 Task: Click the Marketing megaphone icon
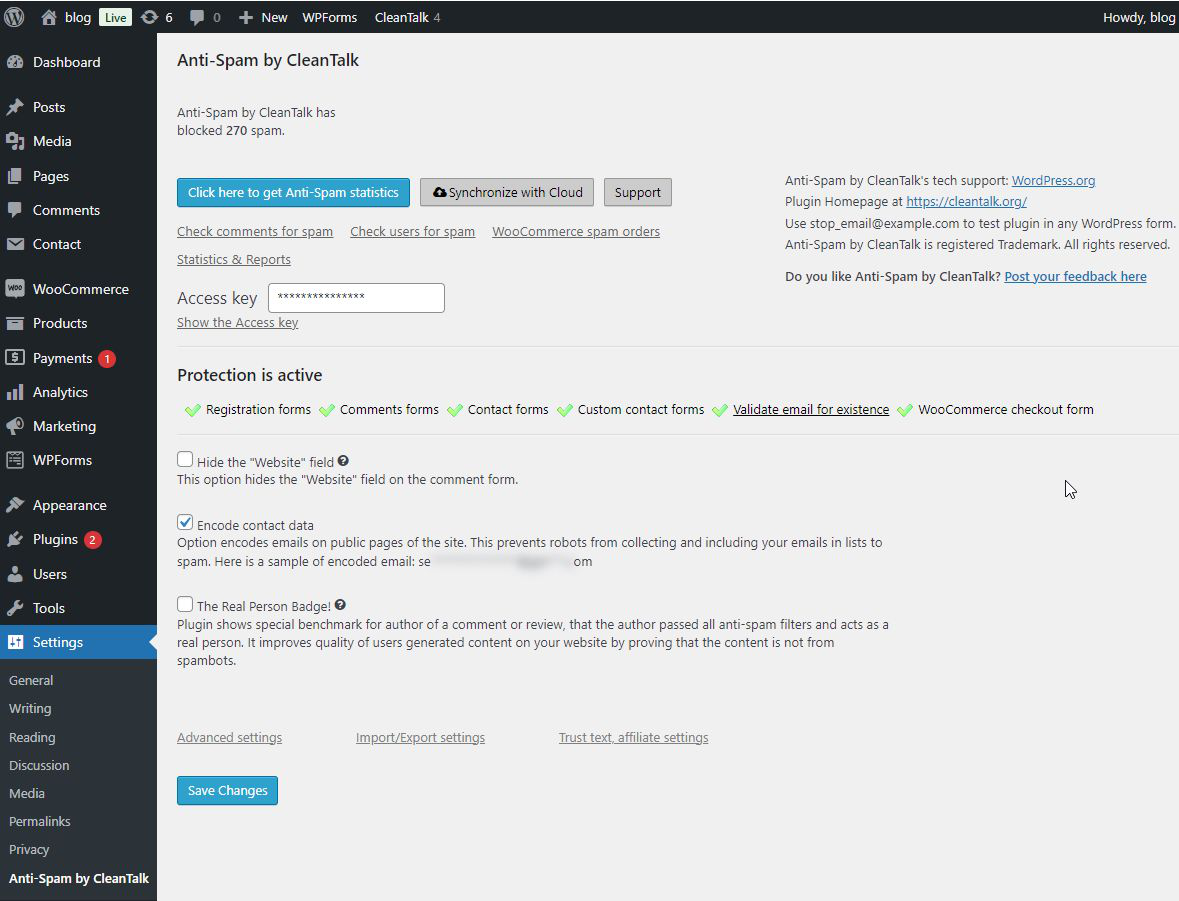pos(15,426)
